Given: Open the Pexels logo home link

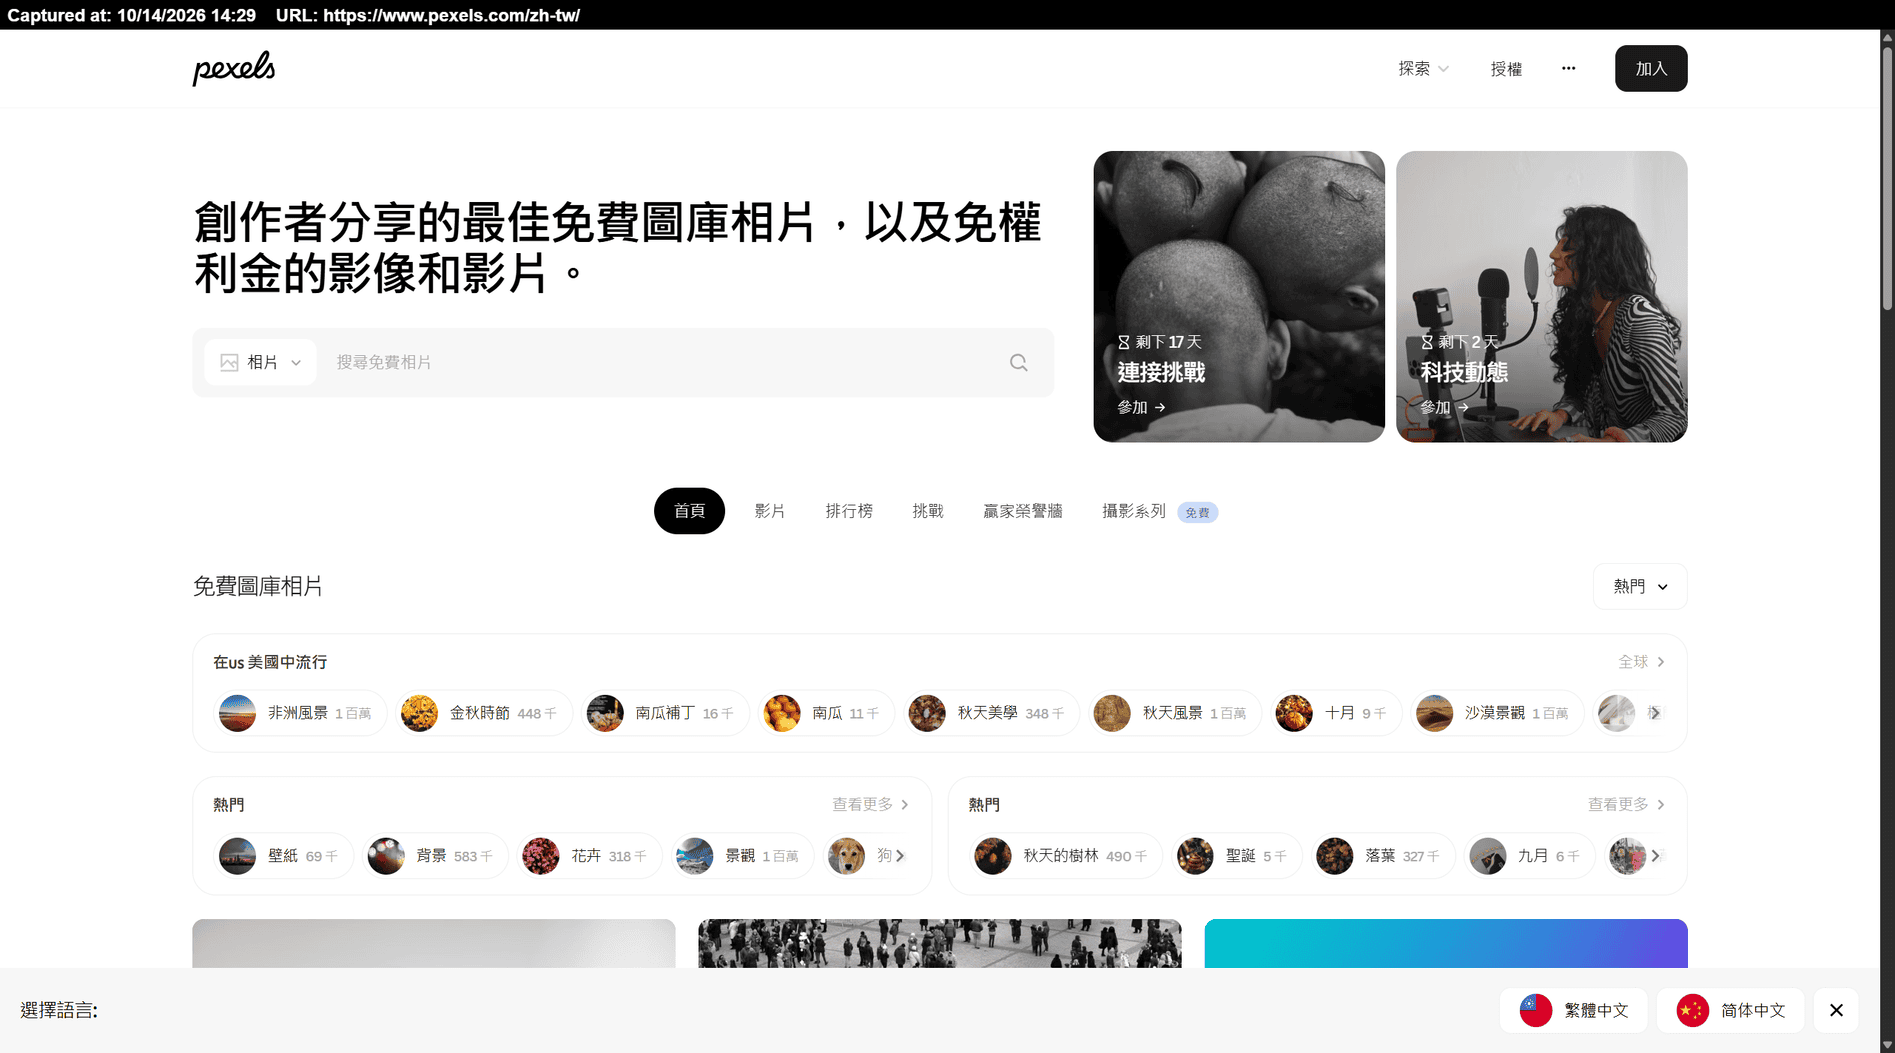Looking at the screenshot, I should (x=233, y=68).
